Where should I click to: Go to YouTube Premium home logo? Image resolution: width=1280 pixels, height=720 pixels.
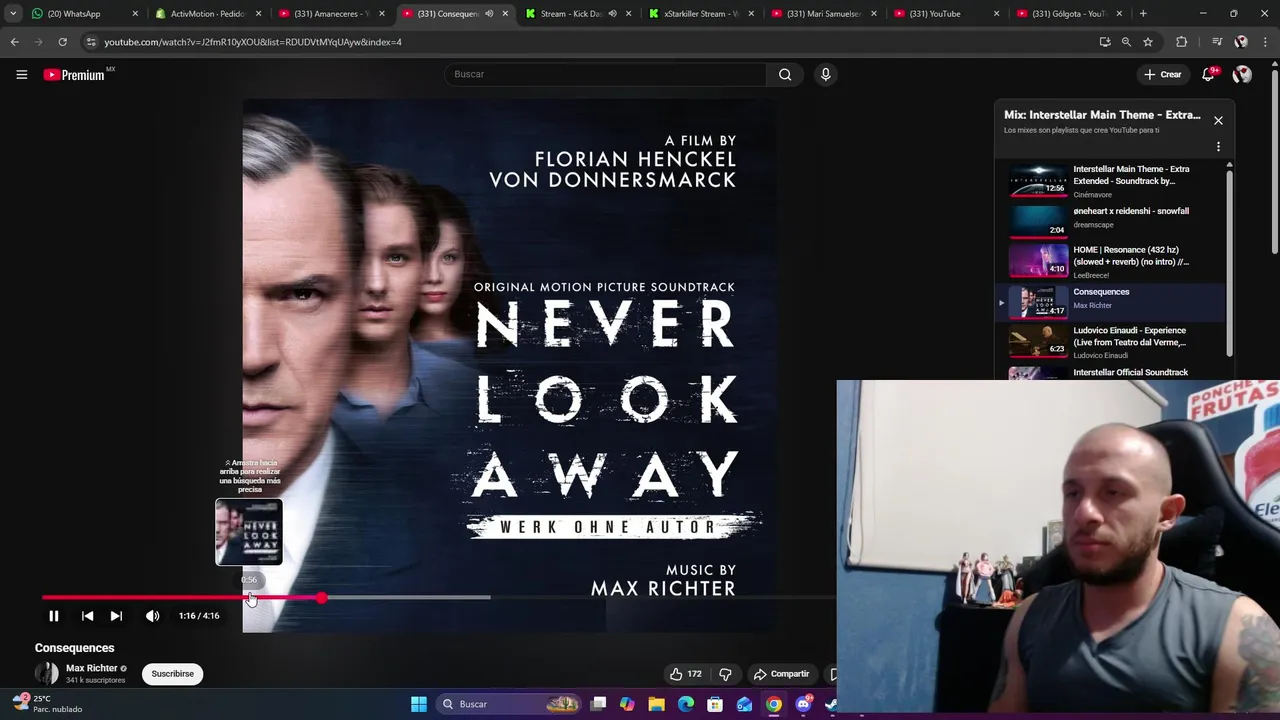(74, 75)
